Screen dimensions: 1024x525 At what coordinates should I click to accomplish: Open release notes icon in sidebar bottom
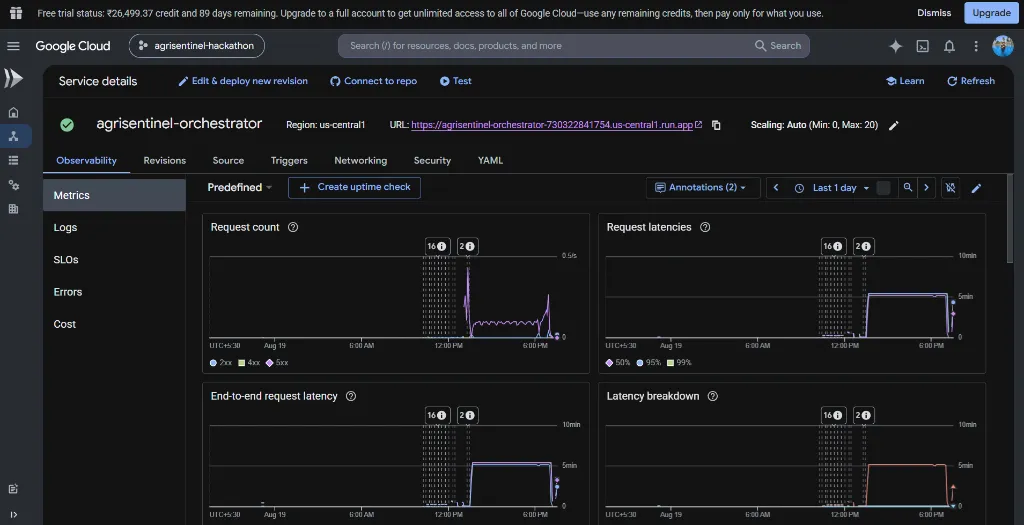click(13, 489)
